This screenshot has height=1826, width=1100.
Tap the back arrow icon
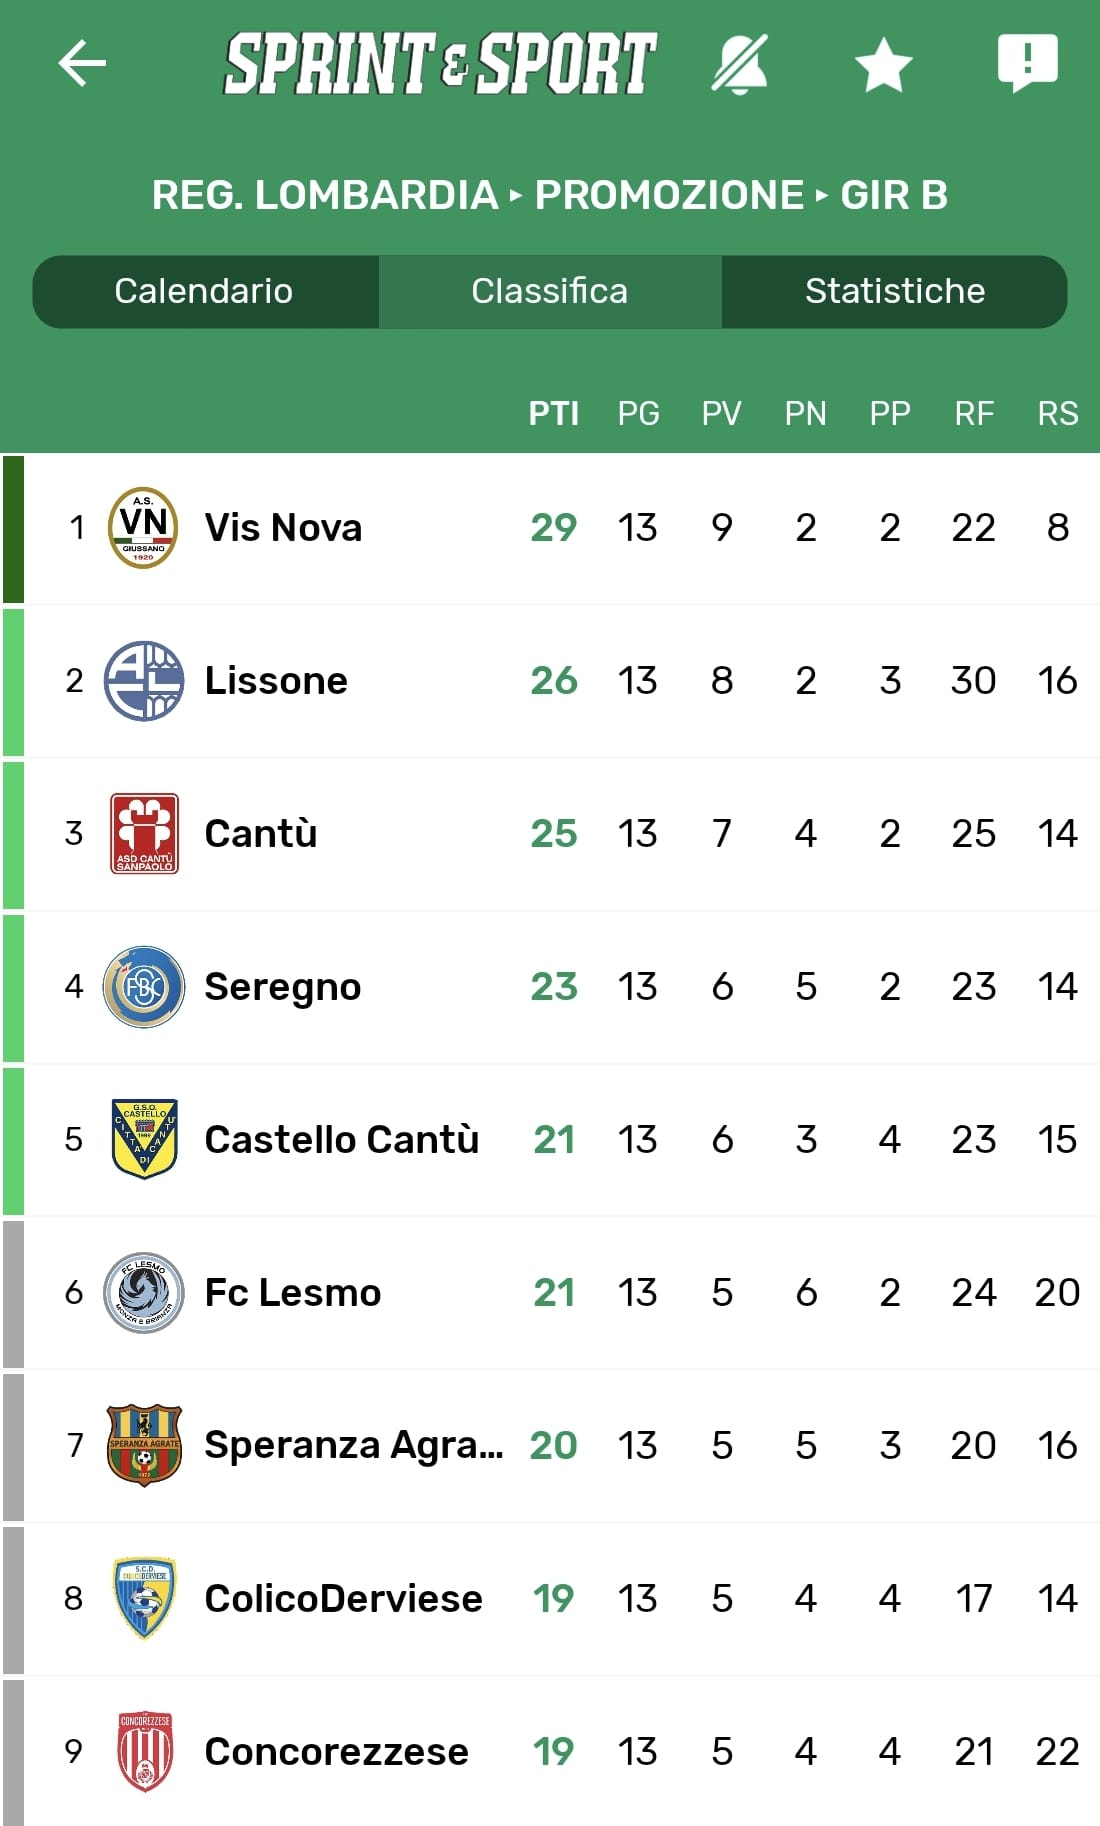point(82,64)
